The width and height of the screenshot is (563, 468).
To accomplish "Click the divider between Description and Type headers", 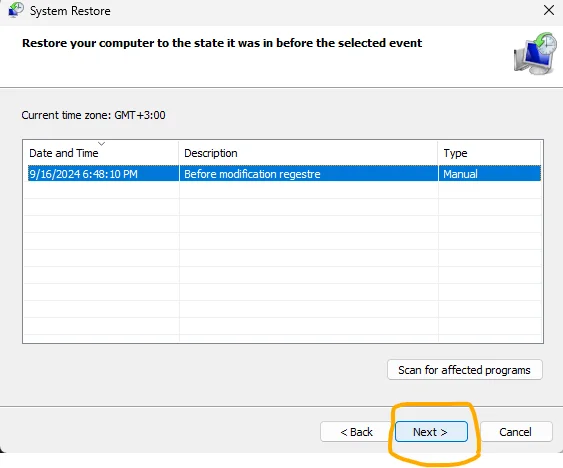I will (438, 153).
